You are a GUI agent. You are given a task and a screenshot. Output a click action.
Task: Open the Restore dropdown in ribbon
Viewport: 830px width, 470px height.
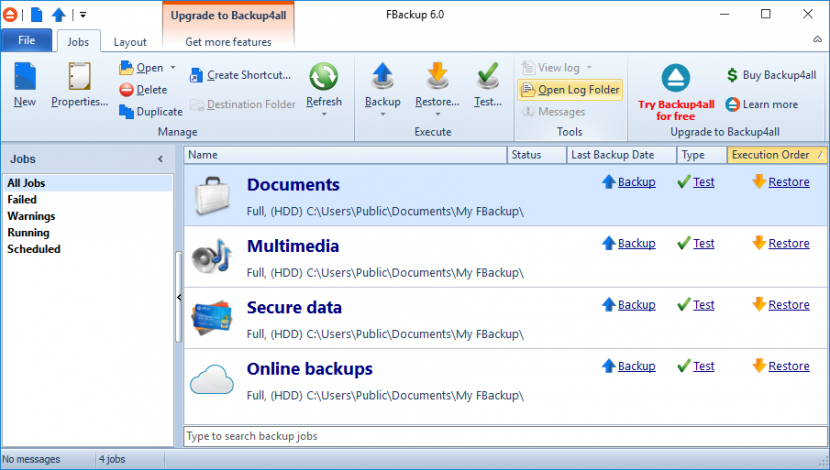pos(436,114)
